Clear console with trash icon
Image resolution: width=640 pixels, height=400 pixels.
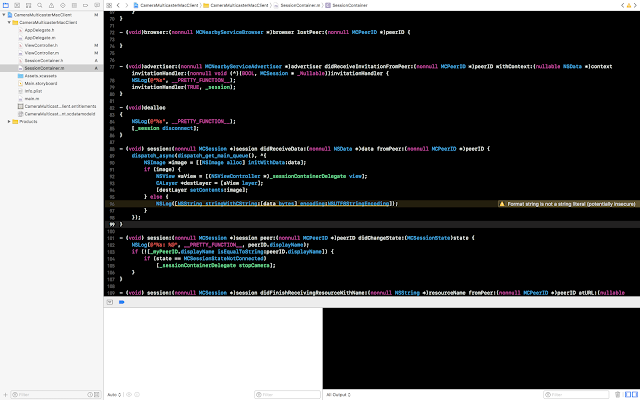(x=618, y=395)
